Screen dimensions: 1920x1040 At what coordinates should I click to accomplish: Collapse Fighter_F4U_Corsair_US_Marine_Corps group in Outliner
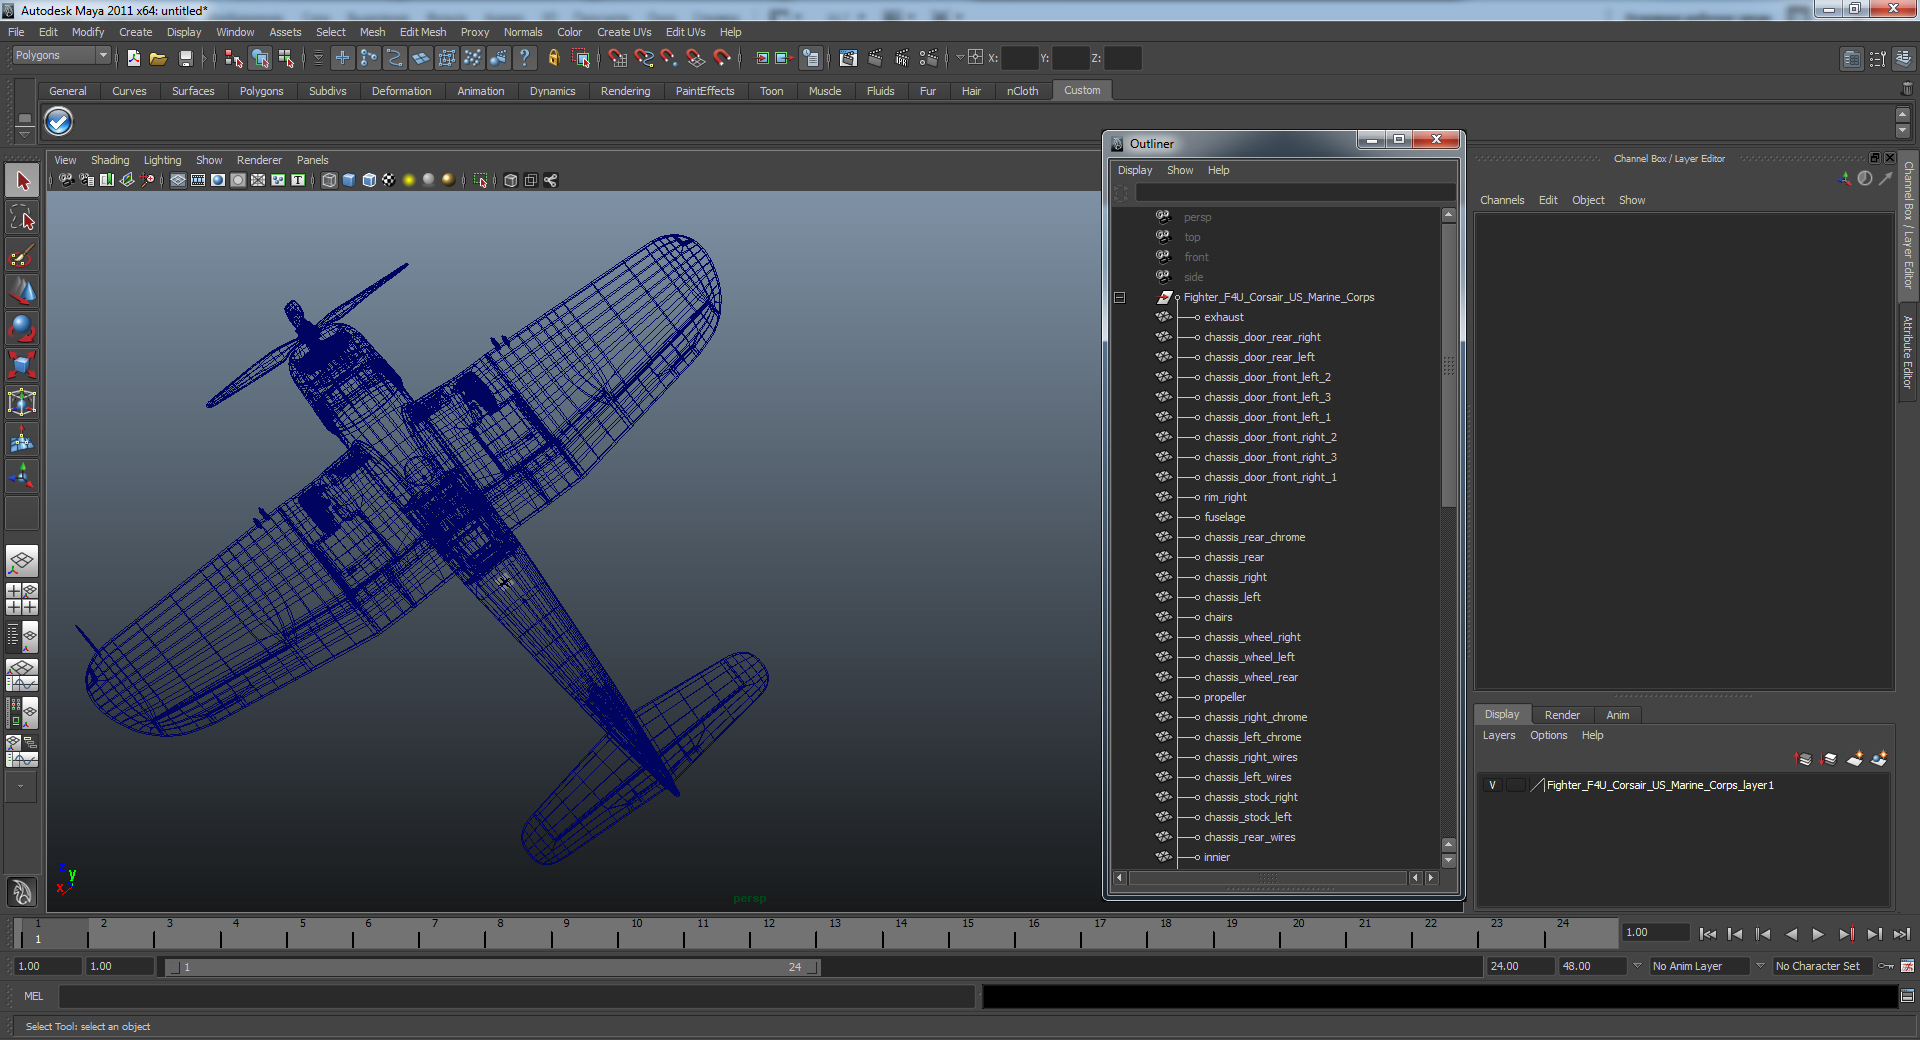click(1119, 297)
